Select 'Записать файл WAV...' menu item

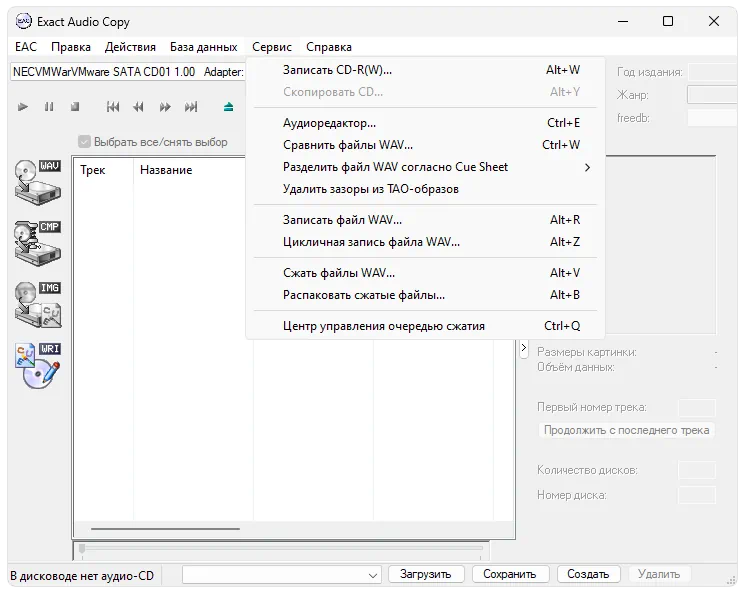pos(425,220)
